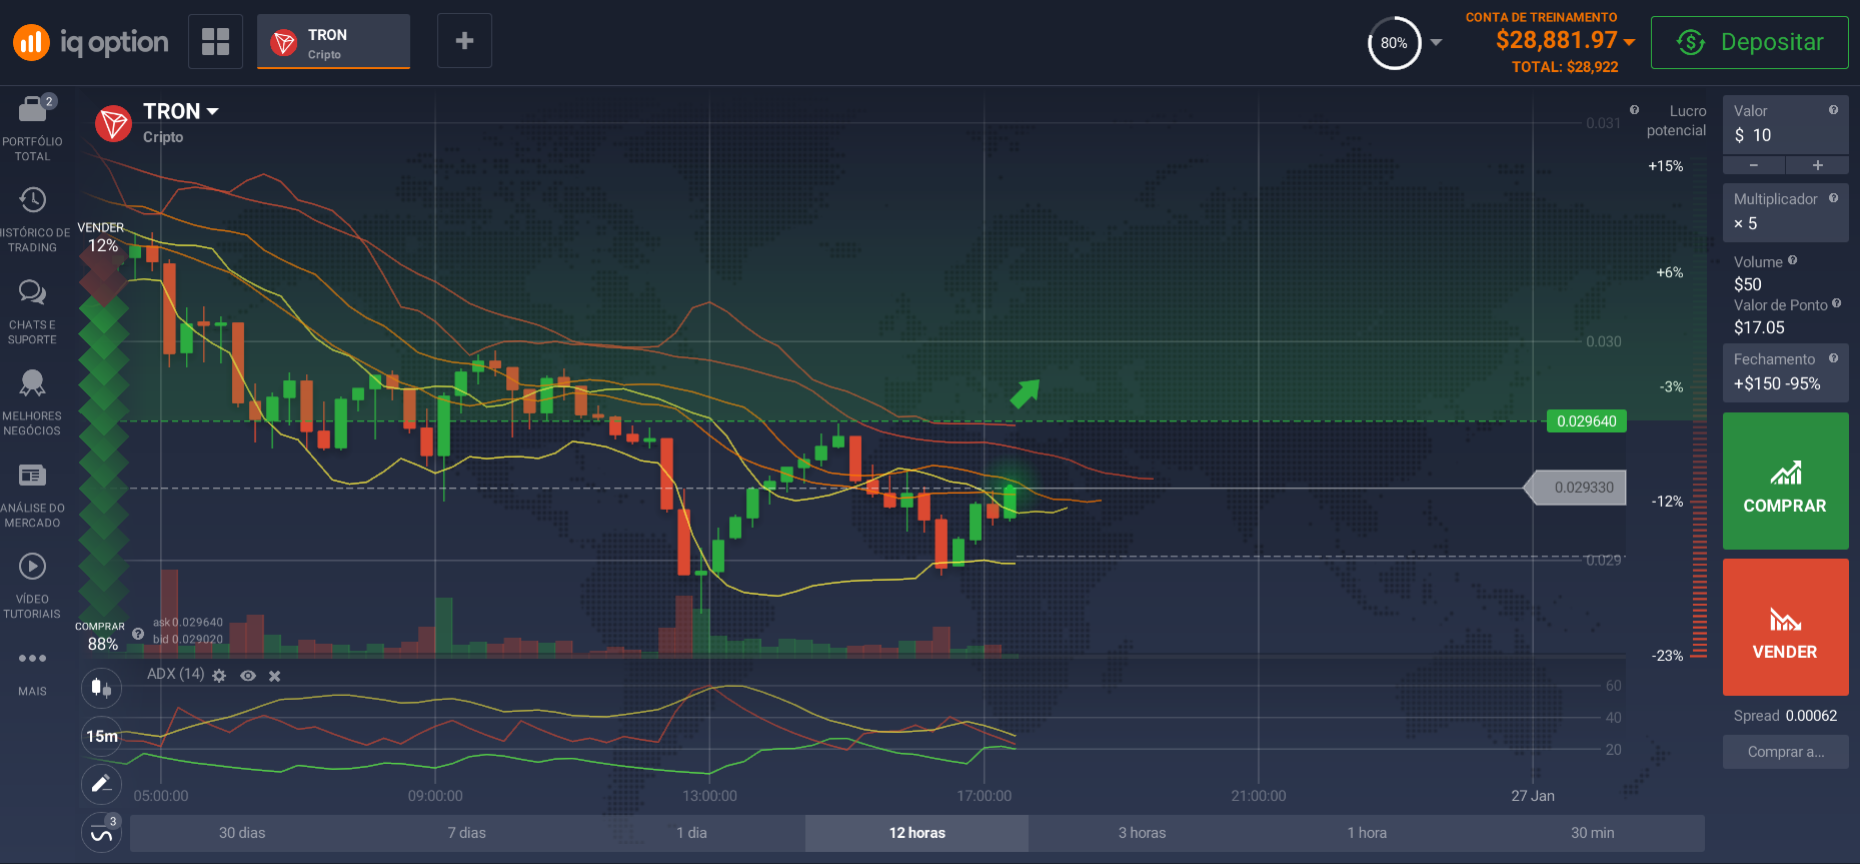The height and width of the screenshot is (864, 1860).
Task: Click the Valor help question icon
Action: (1833, 110)
